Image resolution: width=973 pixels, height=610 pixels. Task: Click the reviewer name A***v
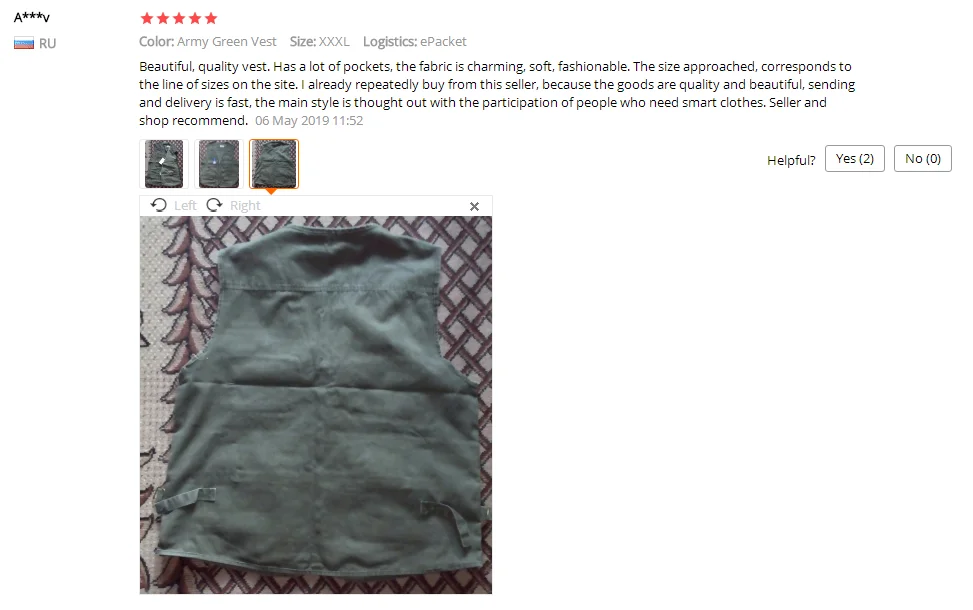pyautogui.click(x=32, y=17)
